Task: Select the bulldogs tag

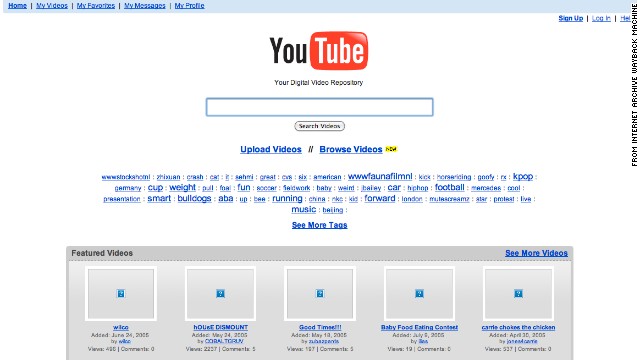Action: [194, 198]
